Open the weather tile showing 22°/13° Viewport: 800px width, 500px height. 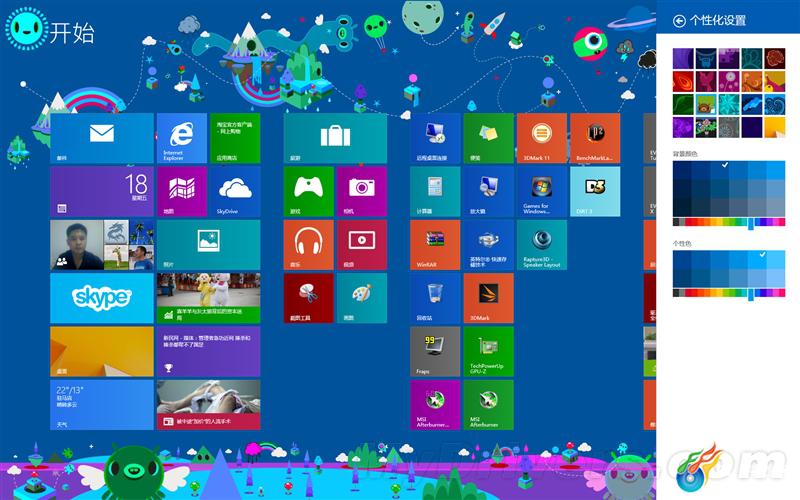point(102,405)
